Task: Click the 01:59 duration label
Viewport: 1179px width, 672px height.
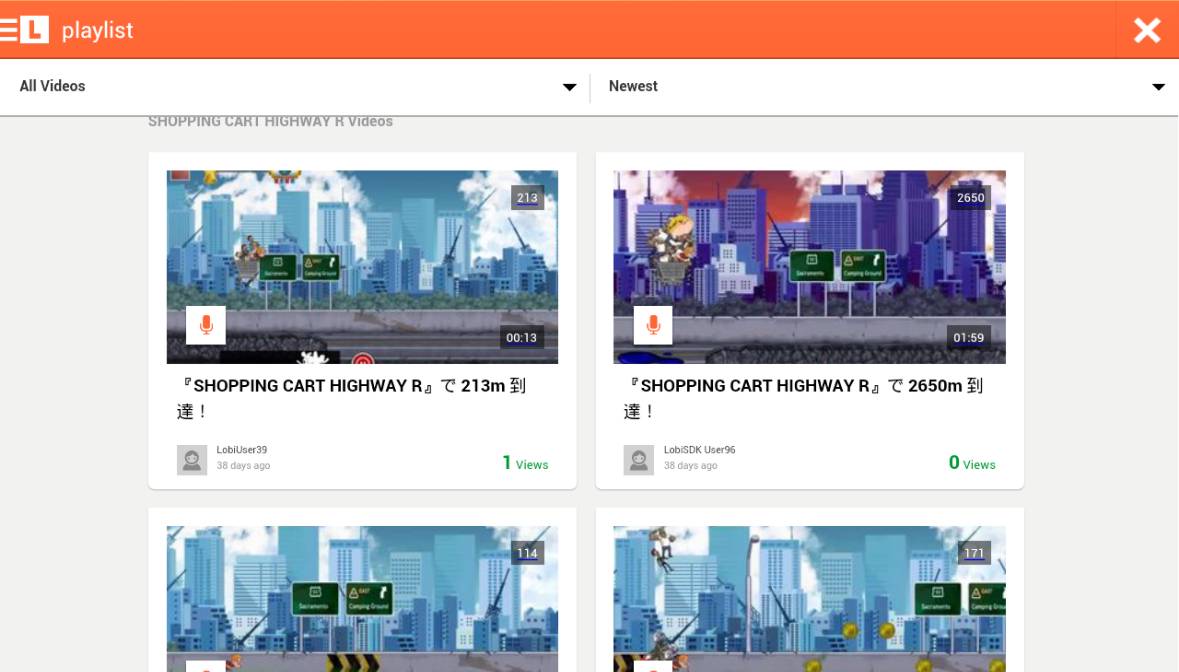Action: pos(968,338)
